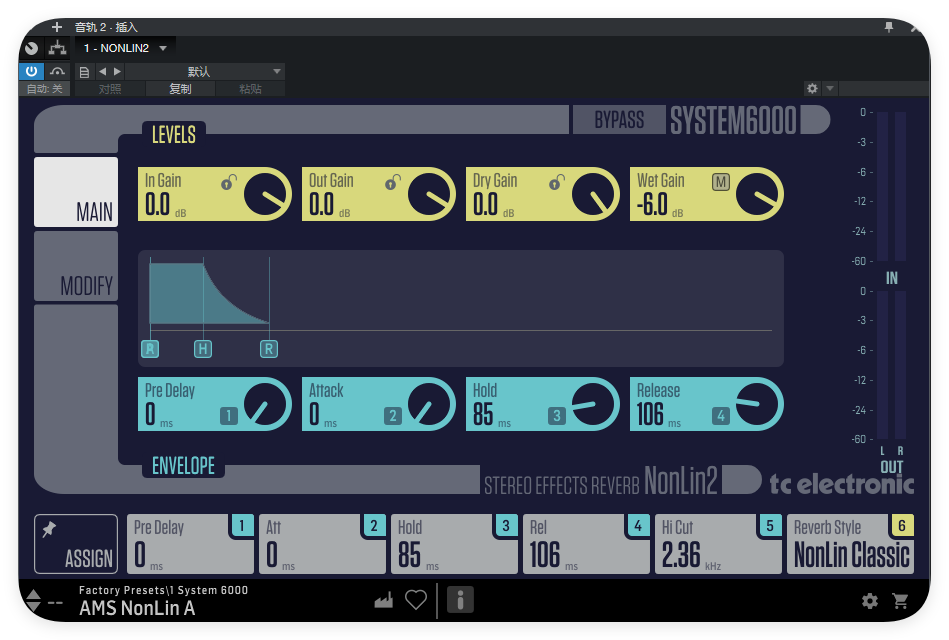Click the 自动: 关 automation button
The width and height of the screenshot is (949, 640).
coord(45,89)
